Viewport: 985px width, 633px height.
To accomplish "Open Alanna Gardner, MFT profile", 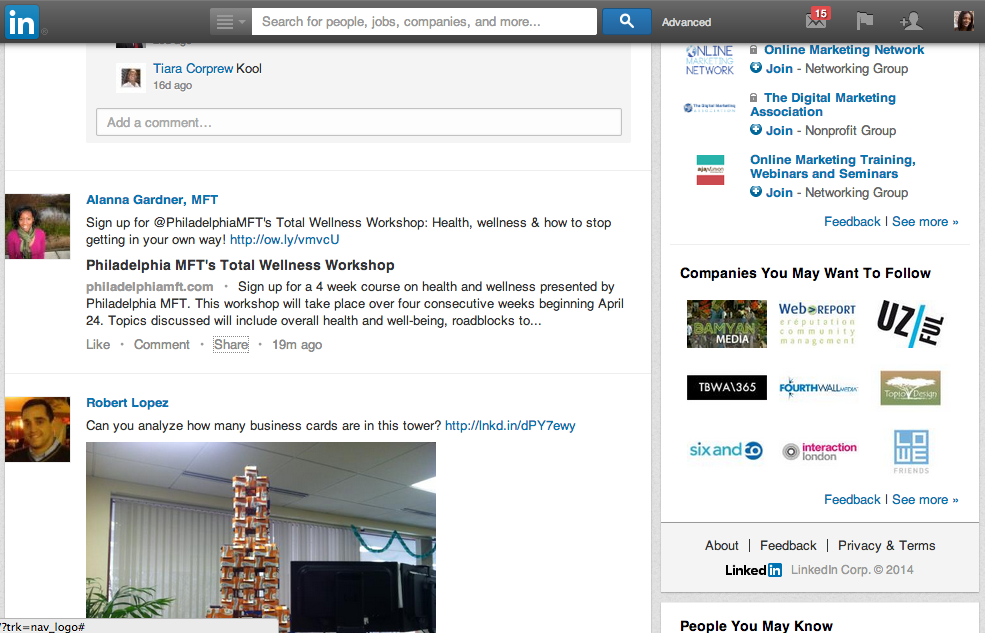I will 151,200.
